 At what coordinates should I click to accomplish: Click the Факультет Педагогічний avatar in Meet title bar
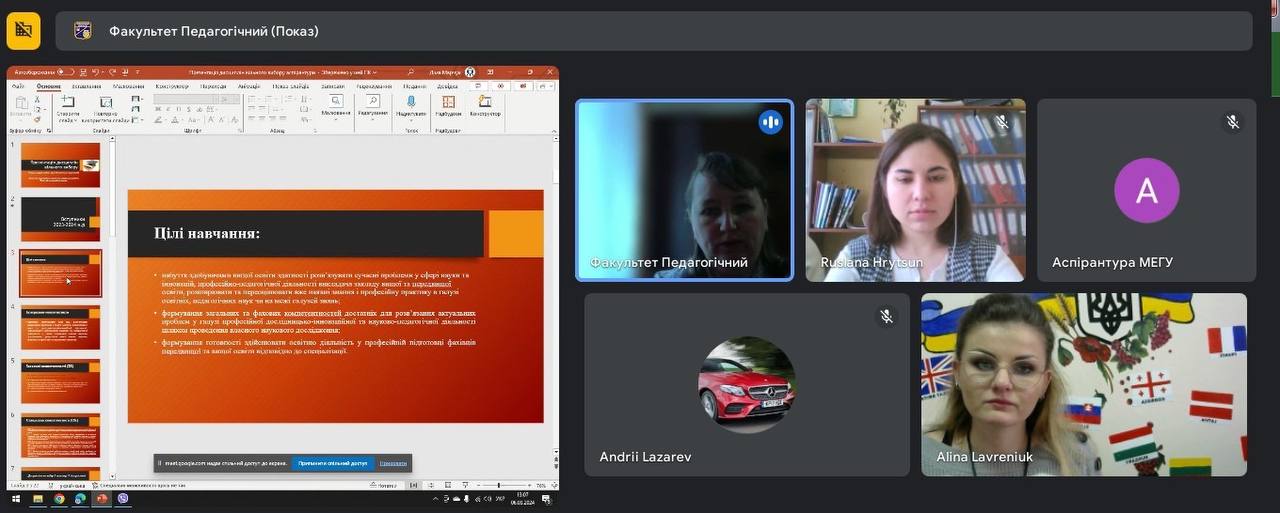(83, 31)
